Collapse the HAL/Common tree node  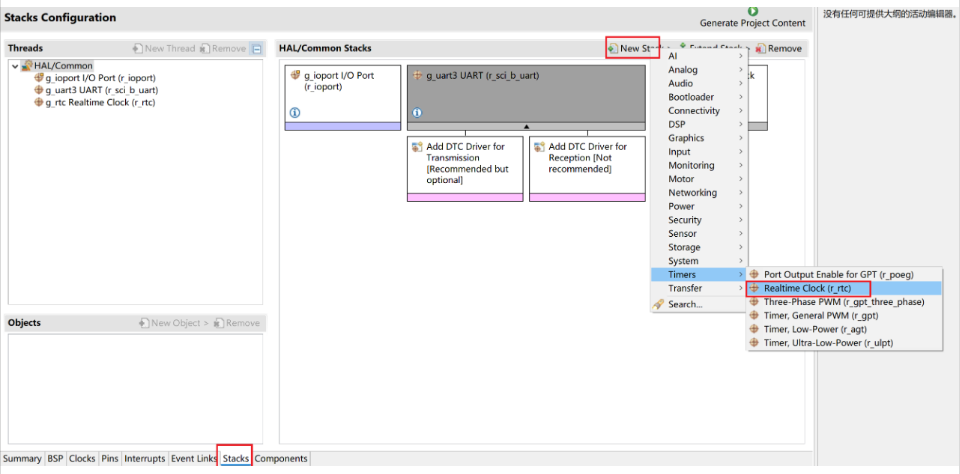(x=15, y=66)
